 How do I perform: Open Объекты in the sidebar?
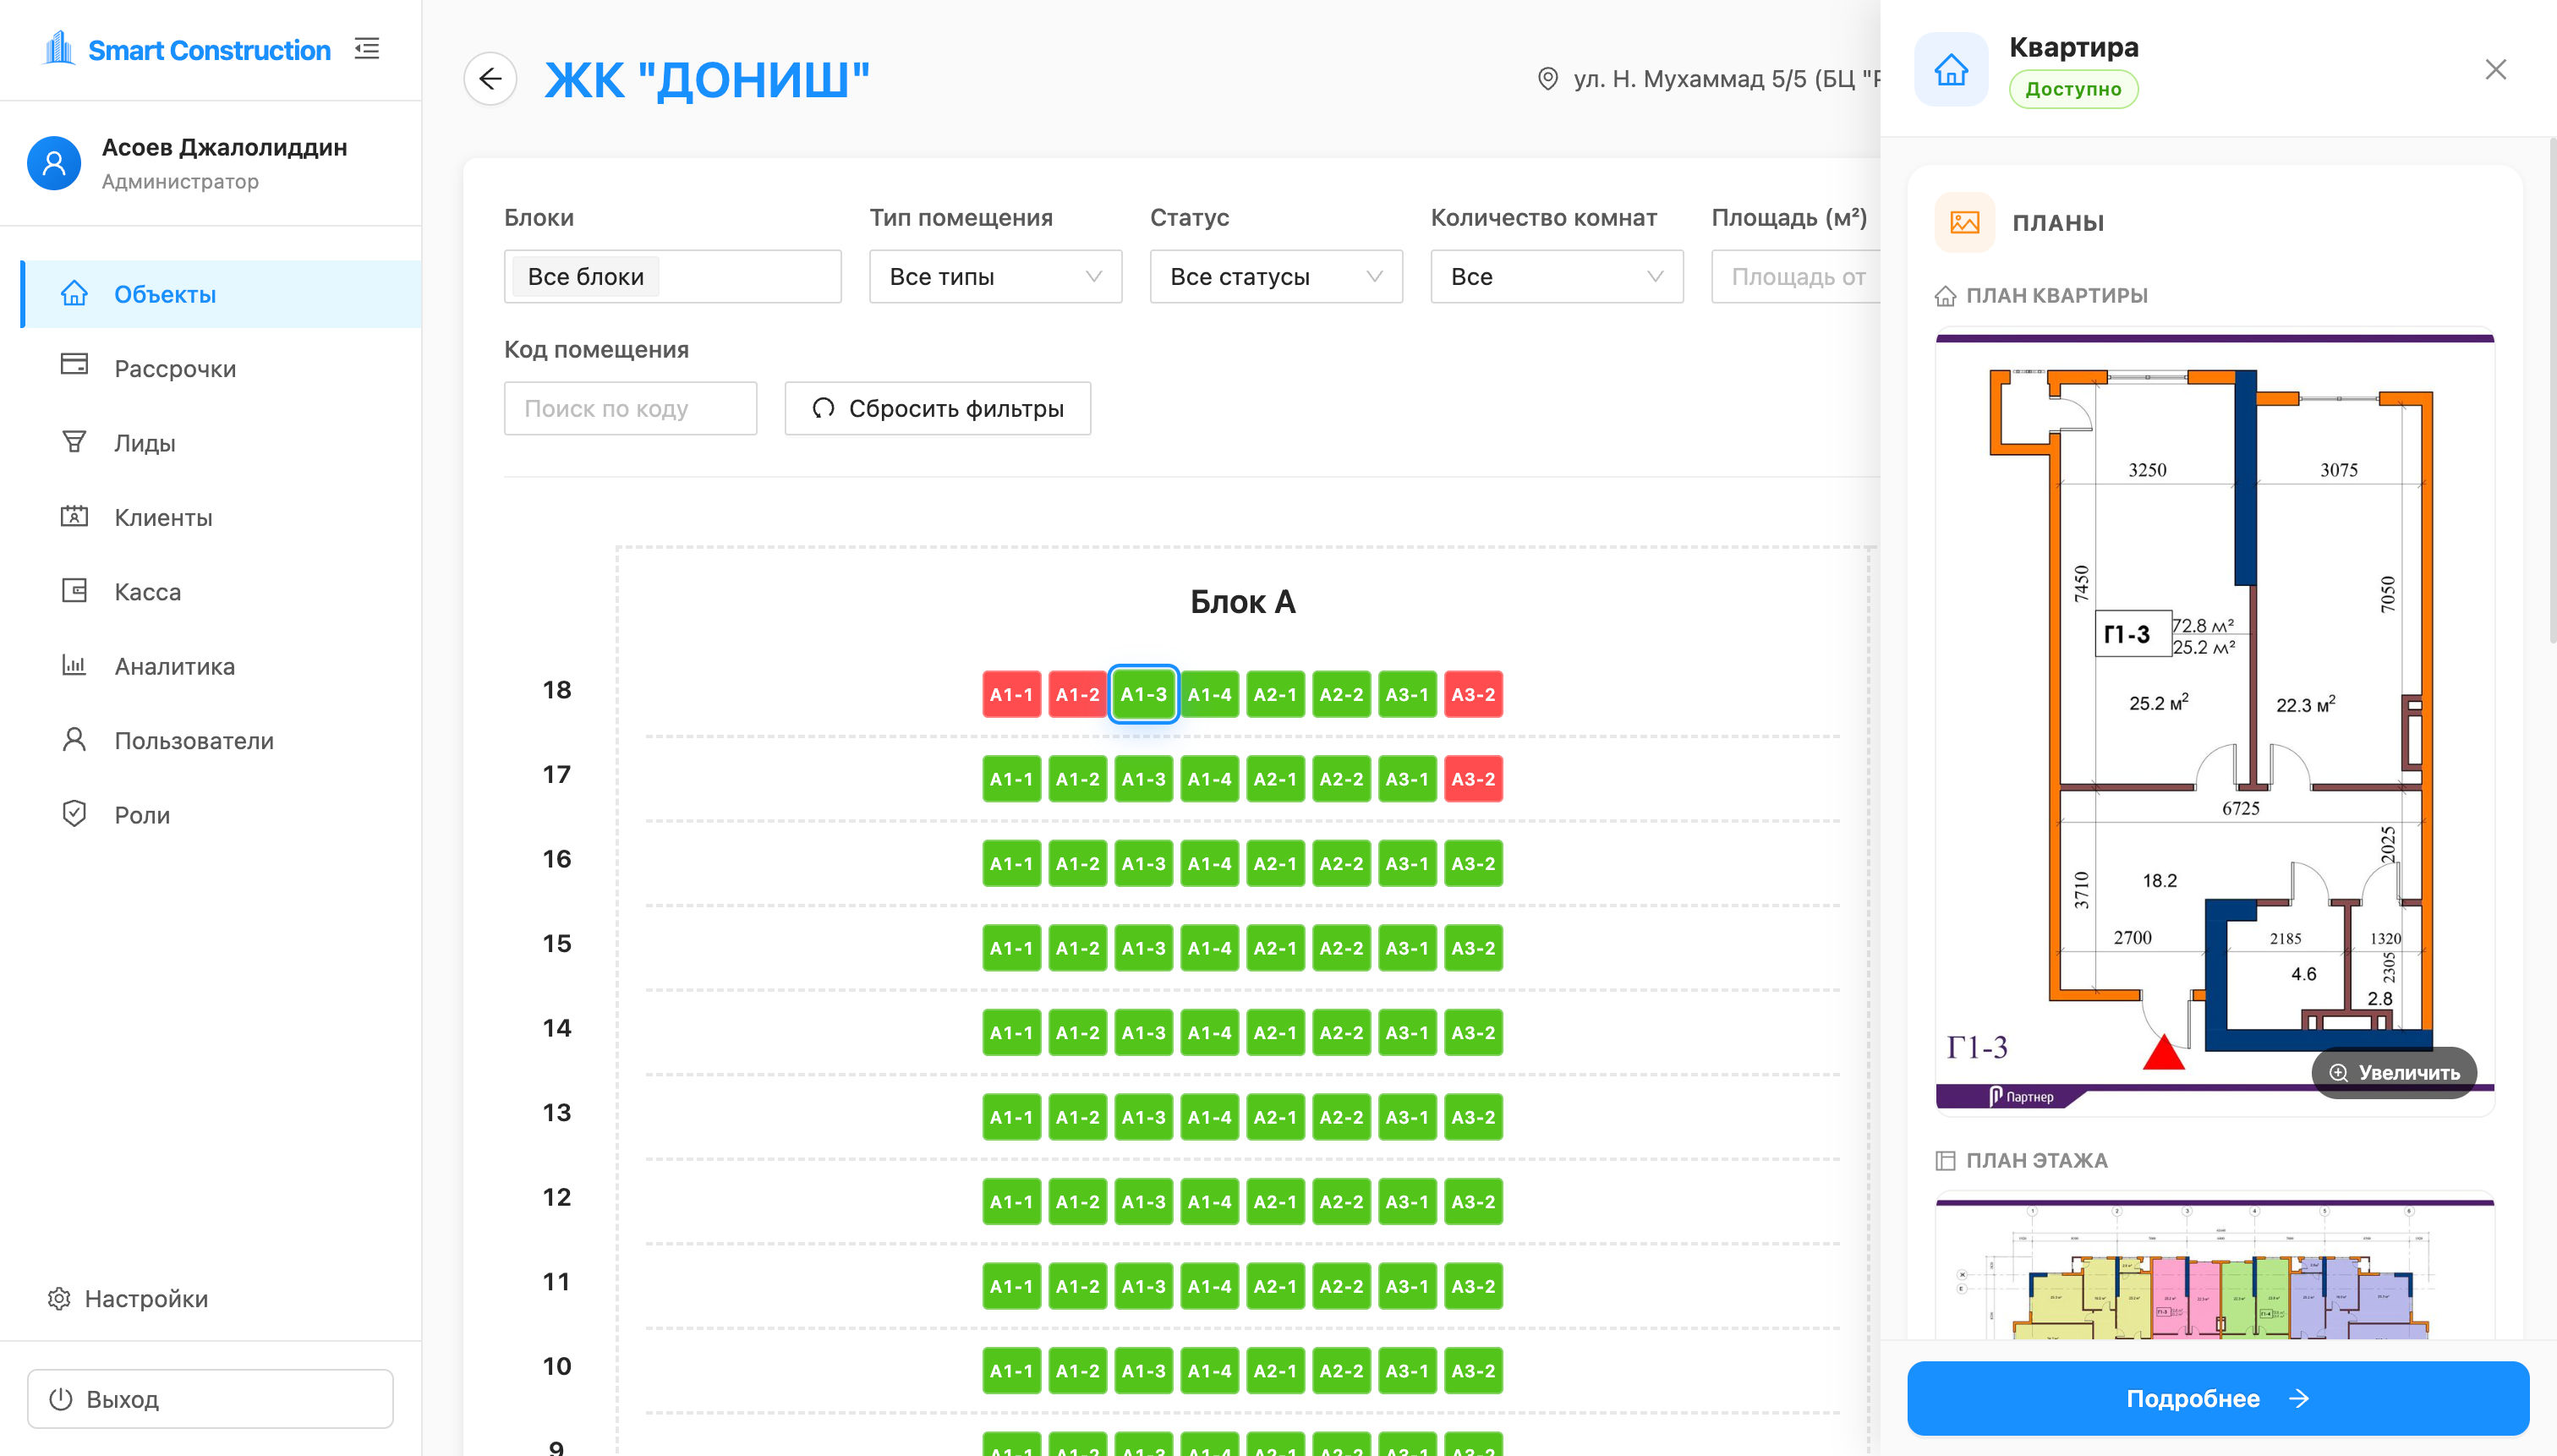(221, 294)
